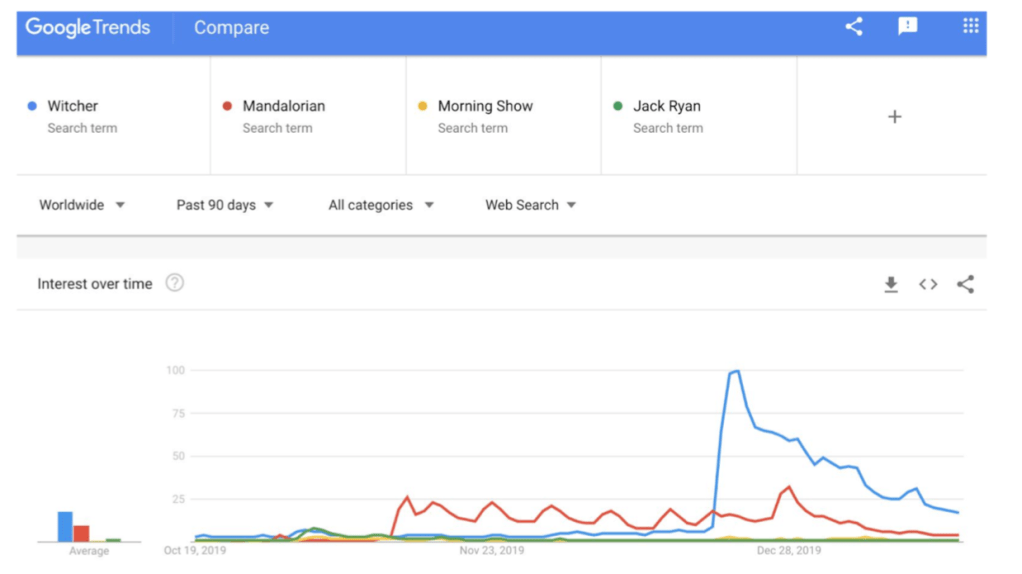
Task: Select the Mandalorian search term box
Action: click(308, 115)
